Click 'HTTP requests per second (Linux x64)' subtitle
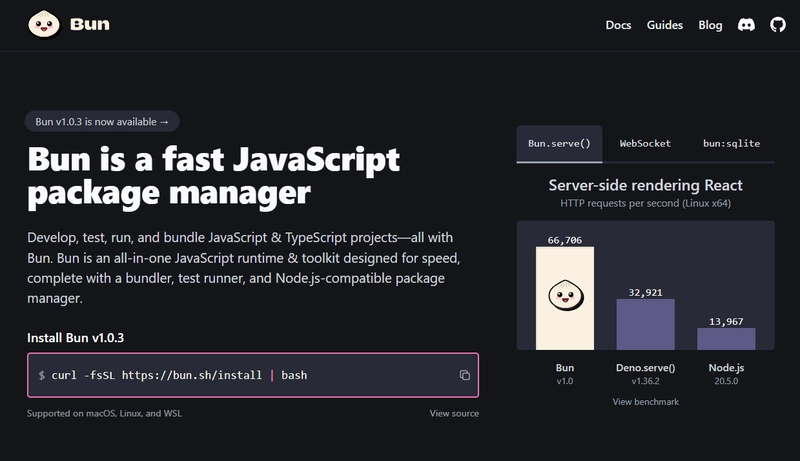Image resolution: width=800 pixels, height=461 pixels. (645, 203)
